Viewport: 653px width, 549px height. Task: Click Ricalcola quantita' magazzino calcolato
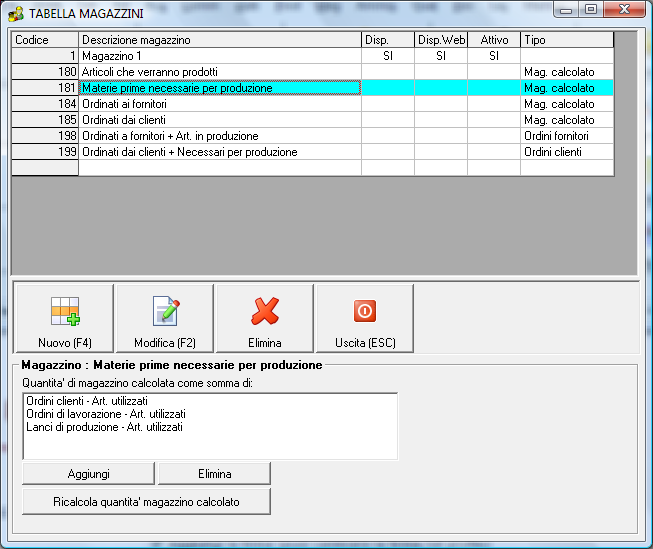(146, 502)
